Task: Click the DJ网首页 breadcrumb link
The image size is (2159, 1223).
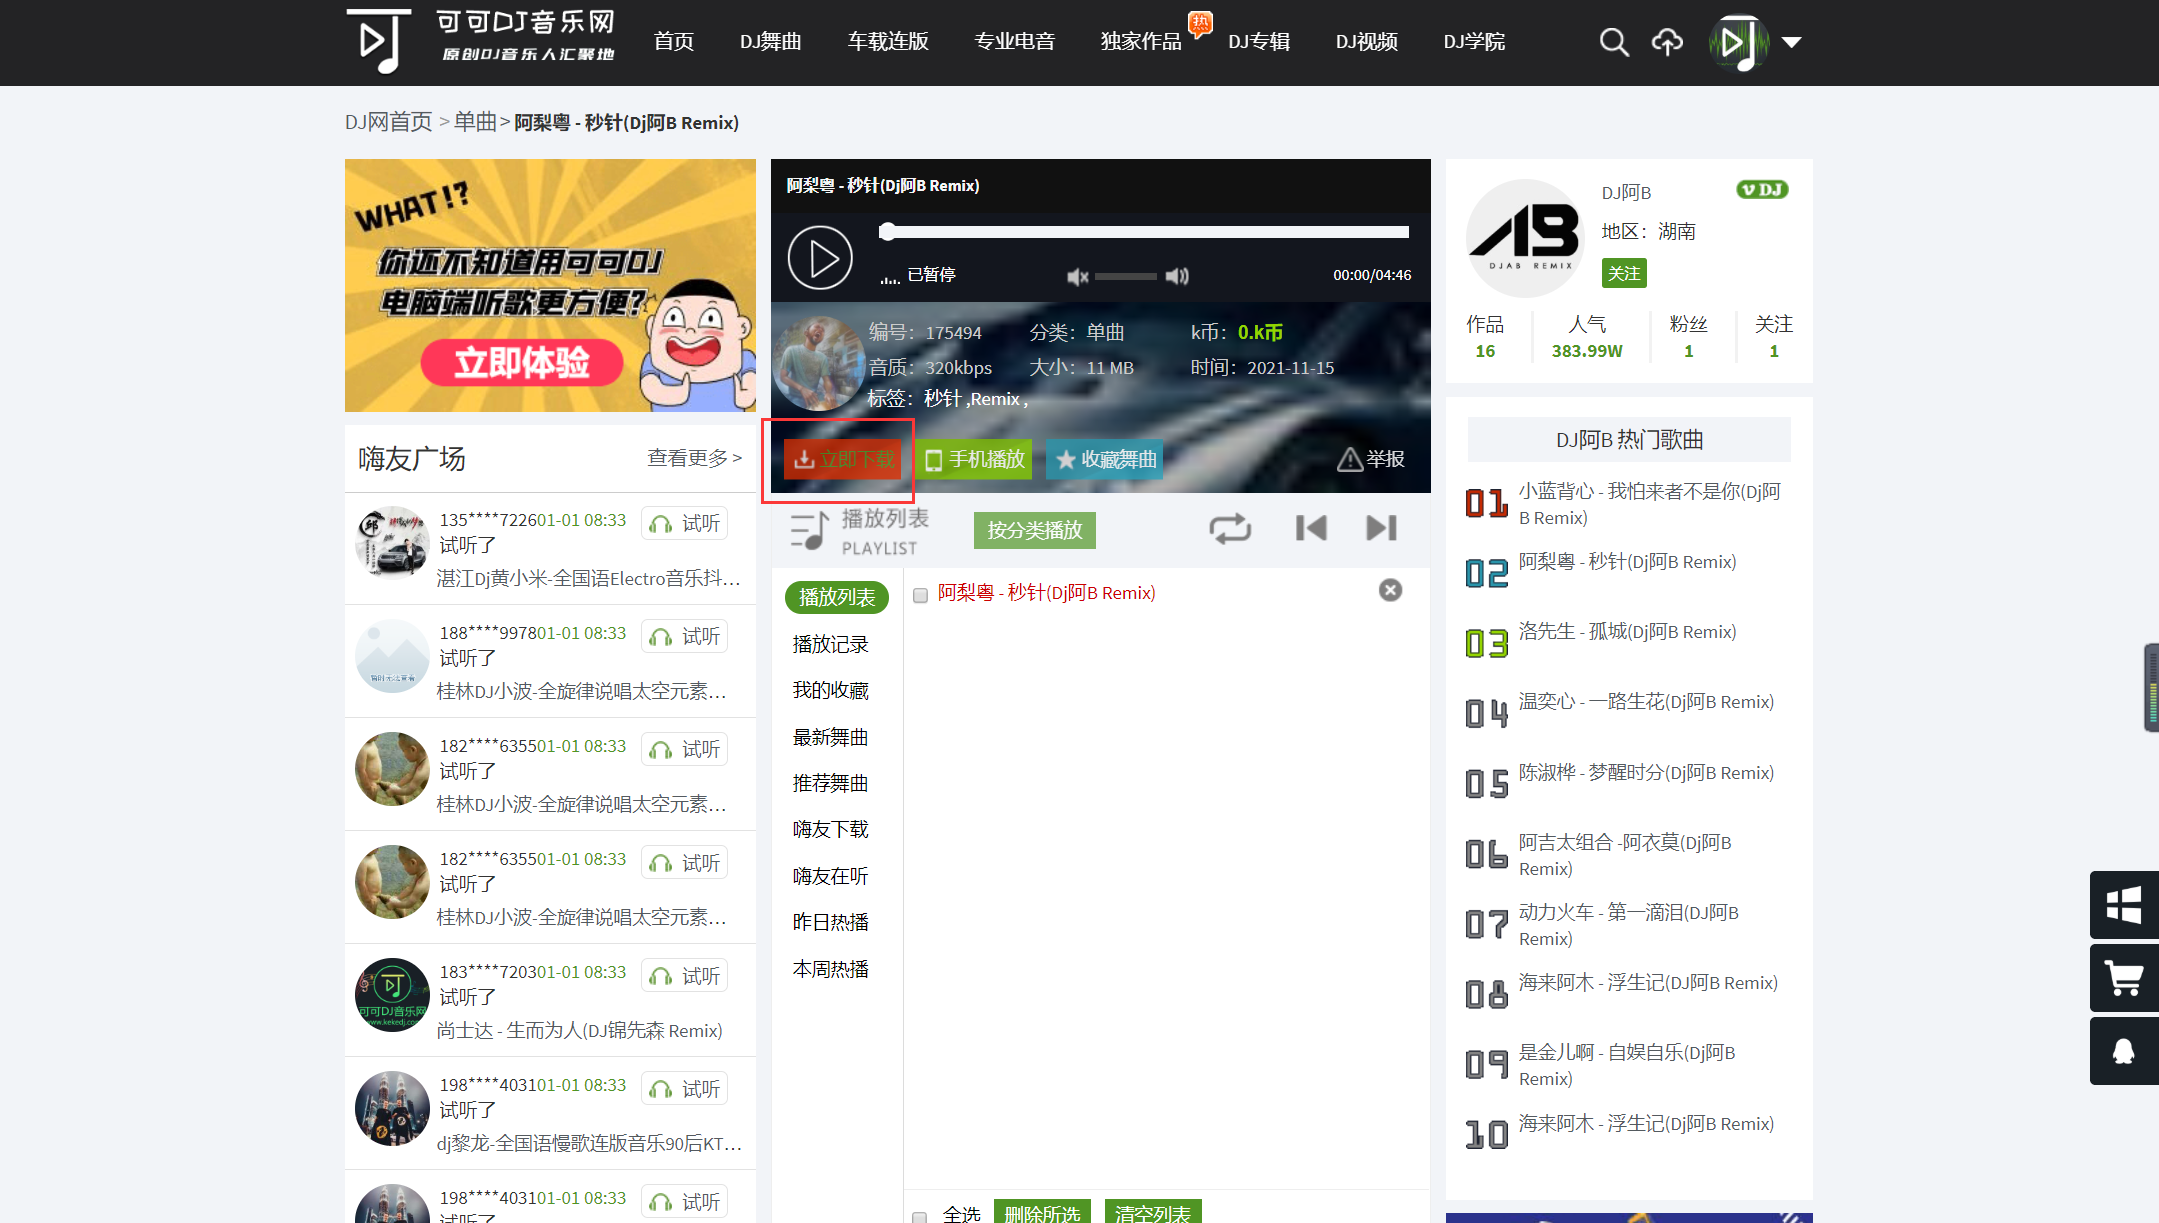Action: point(388,122)
